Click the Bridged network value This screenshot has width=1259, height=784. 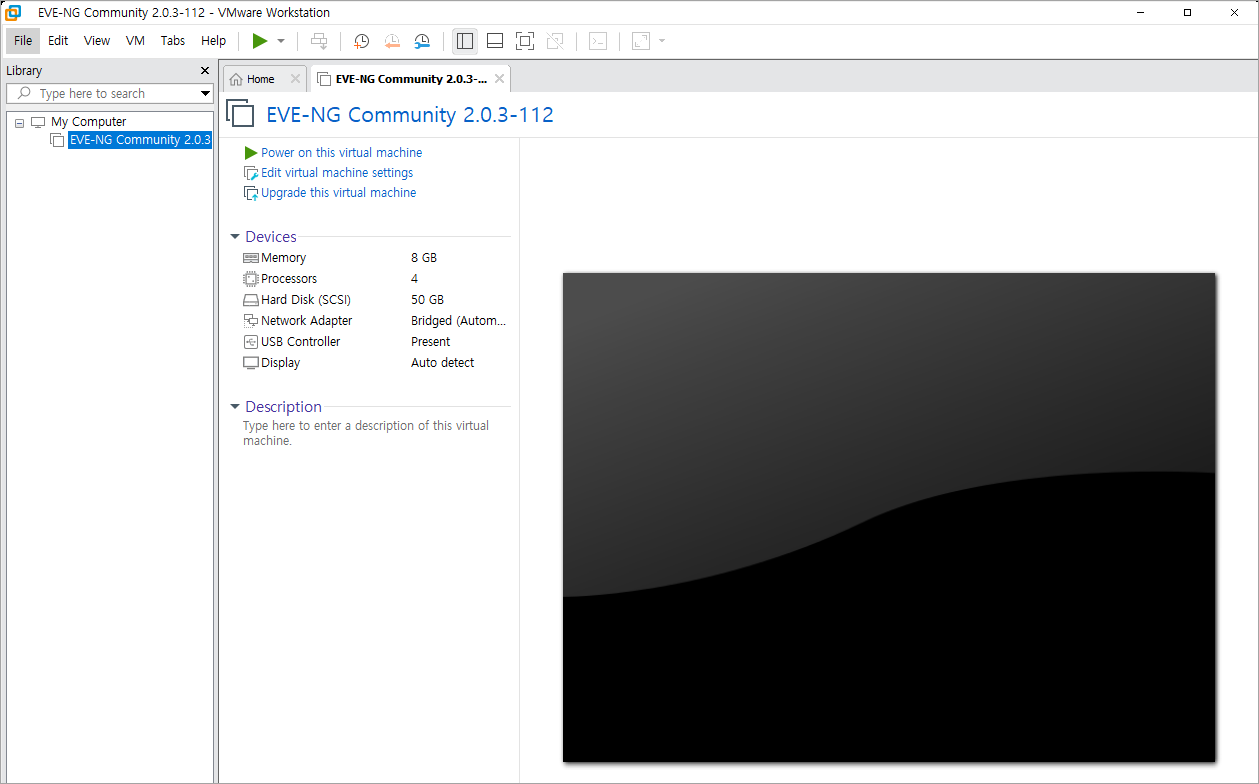tap(459, 321)
